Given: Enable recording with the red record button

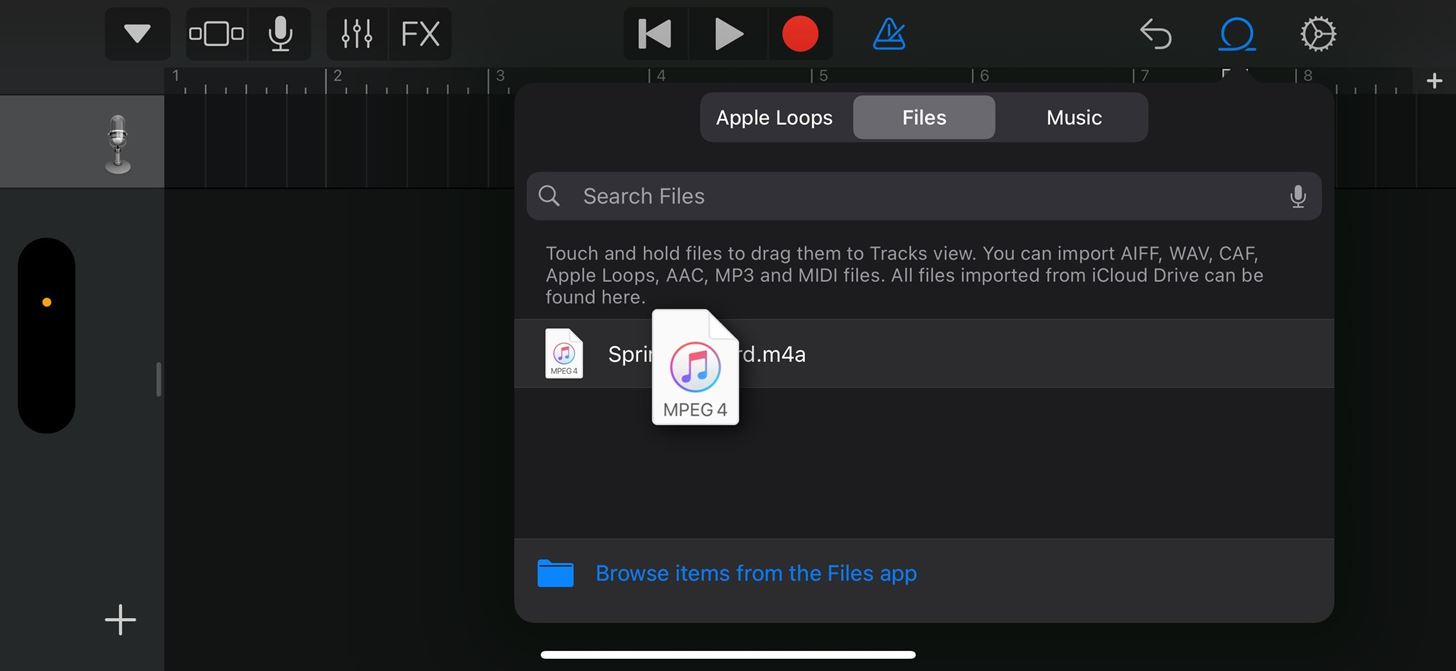Looking at the screenshot, I should click(800, 33).
